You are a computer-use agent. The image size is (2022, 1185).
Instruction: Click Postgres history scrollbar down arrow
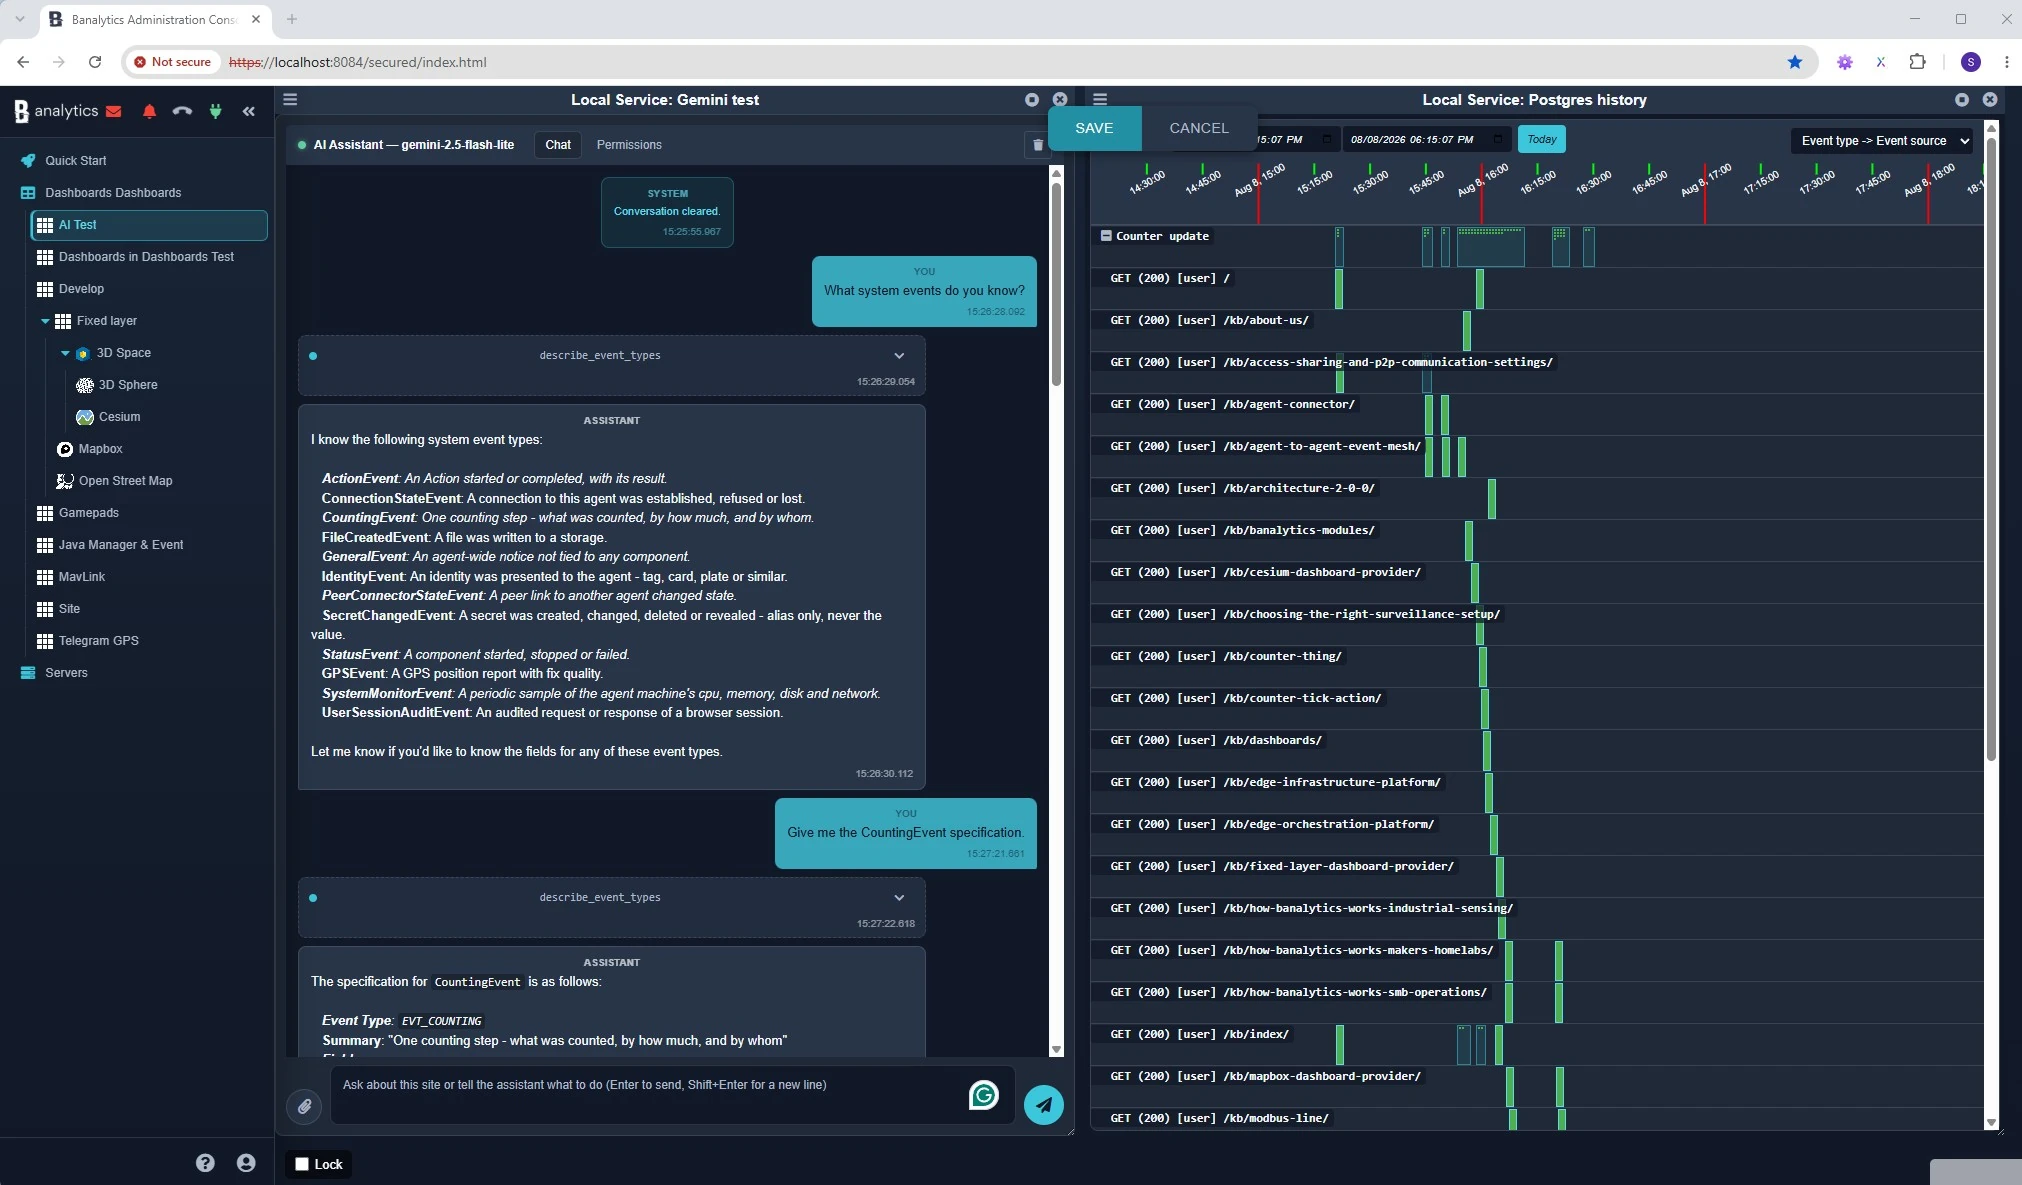[x=1991, y=1123]
